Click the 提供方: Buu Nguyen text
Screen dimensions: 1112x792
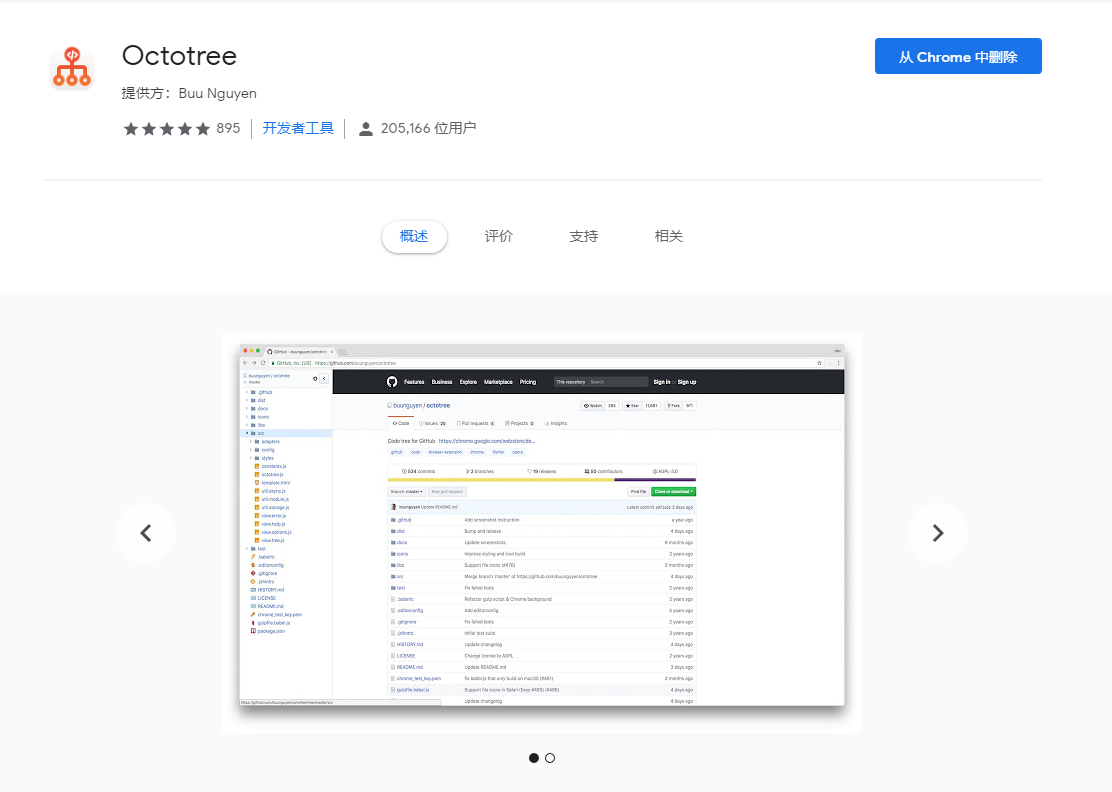coord(189,94)
